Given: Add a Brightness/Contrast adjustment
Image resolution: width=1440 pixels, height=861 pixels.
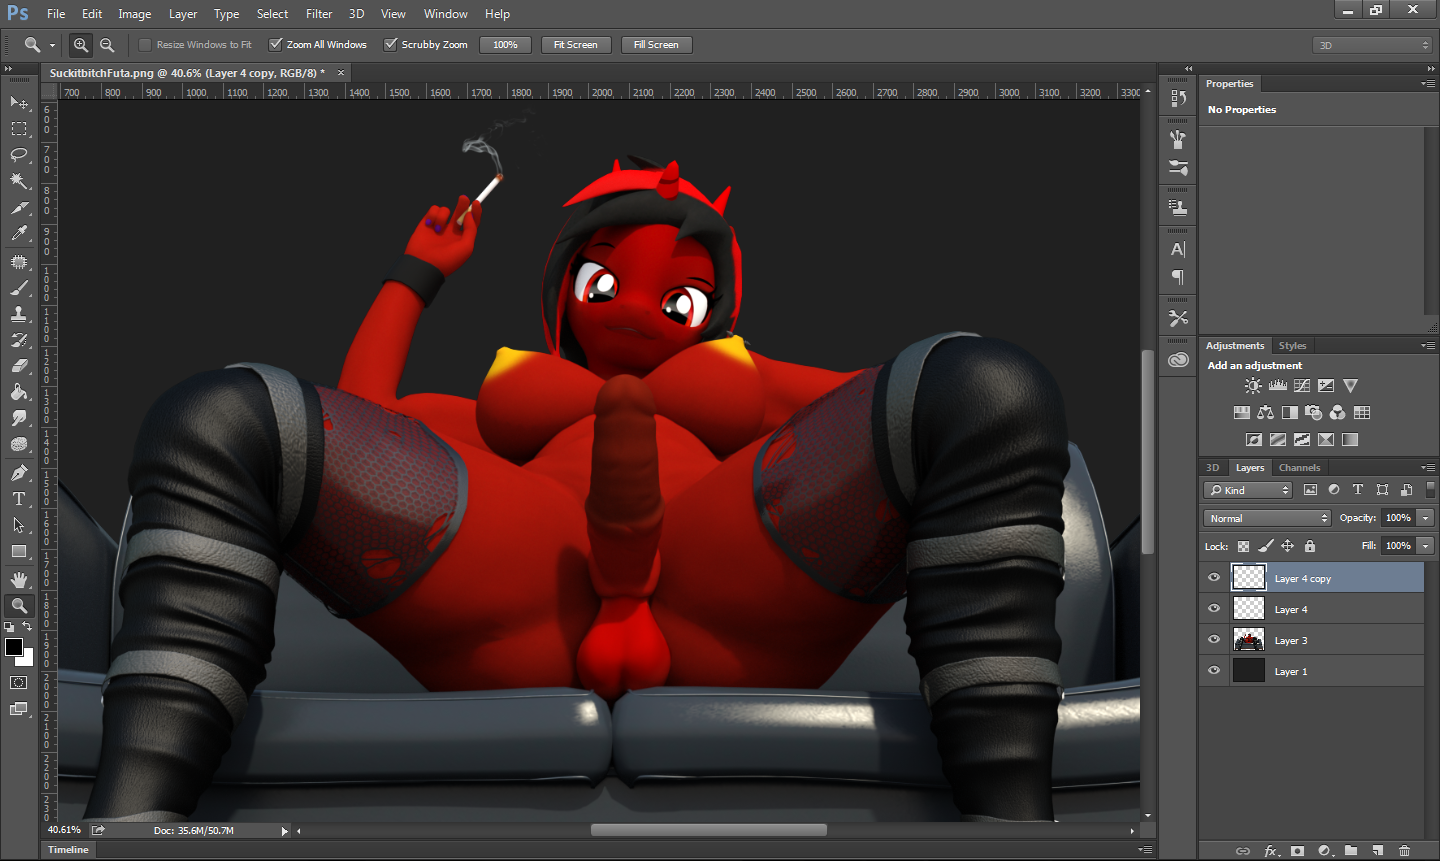Looking at the screenshot, I should point(1253,386).
